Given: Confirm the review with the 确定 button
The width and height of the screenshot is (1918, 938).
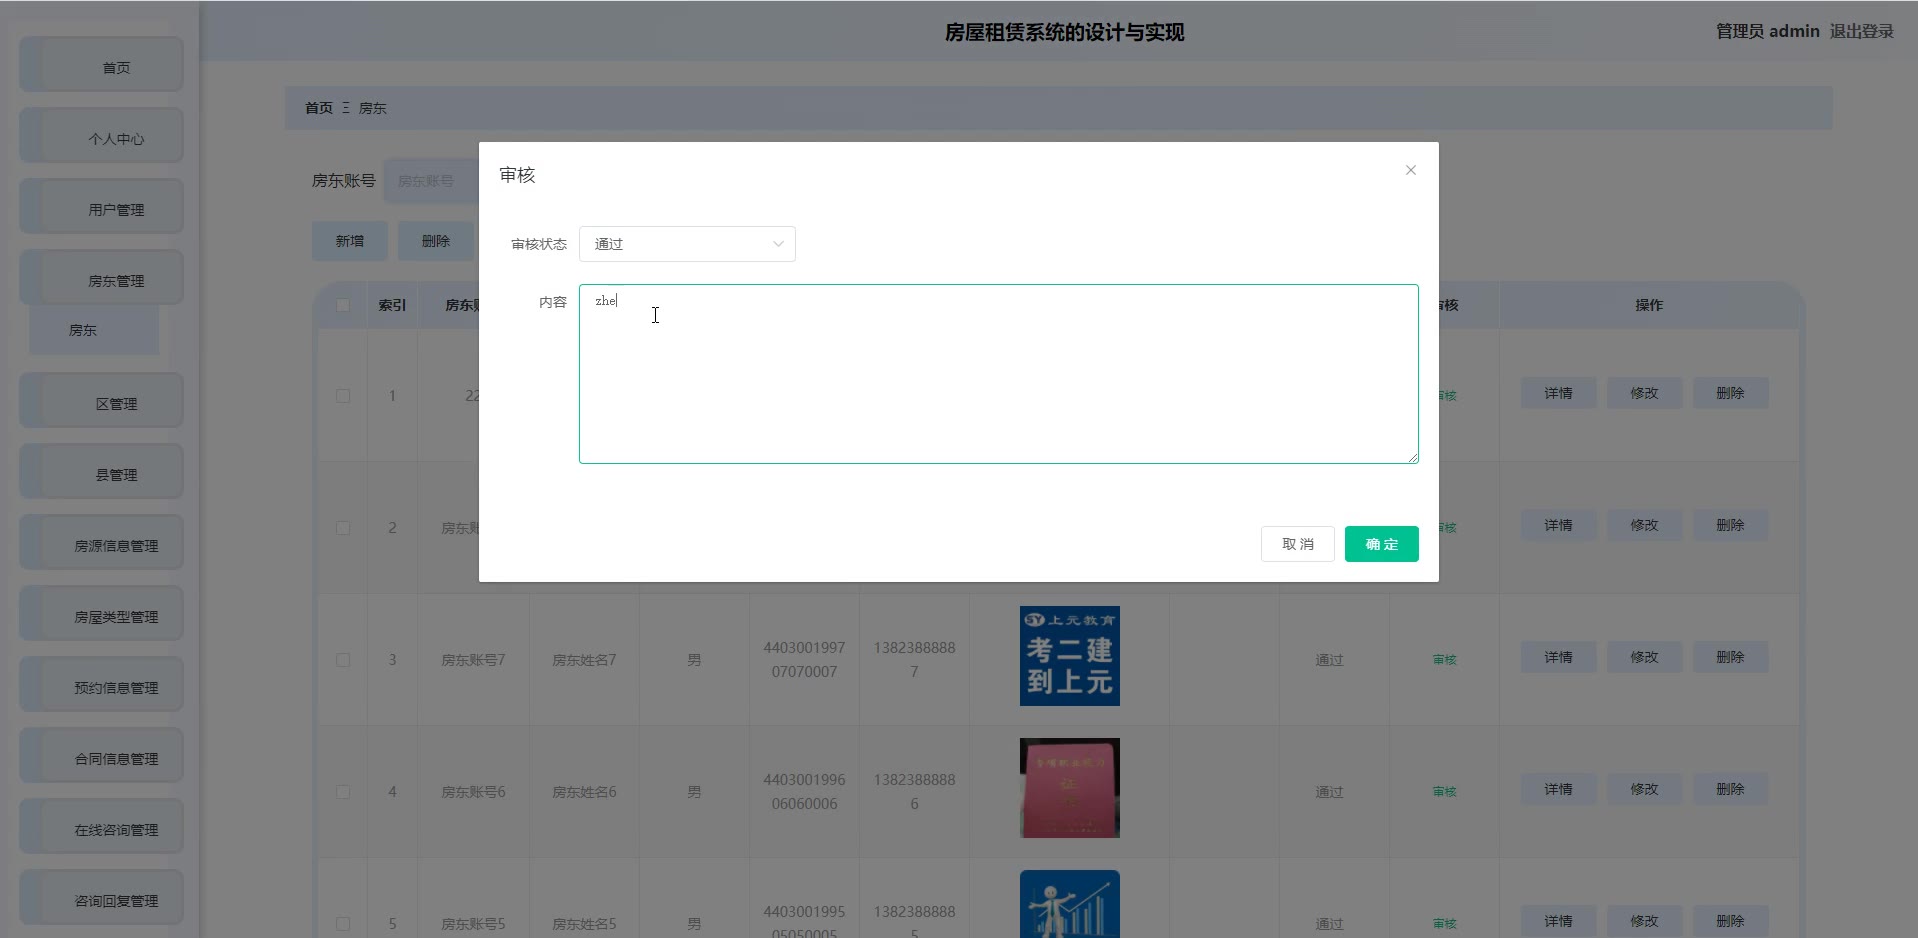Looking at the screenshot, I should (x=1381, y=544).
